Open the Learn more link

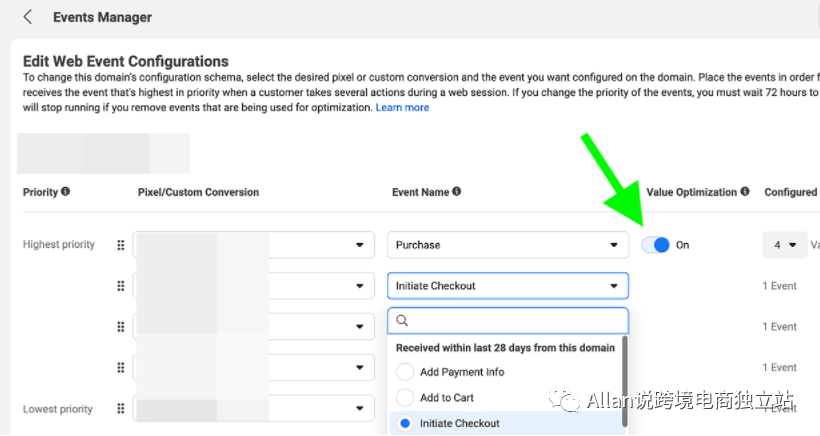tap(402, 108)
